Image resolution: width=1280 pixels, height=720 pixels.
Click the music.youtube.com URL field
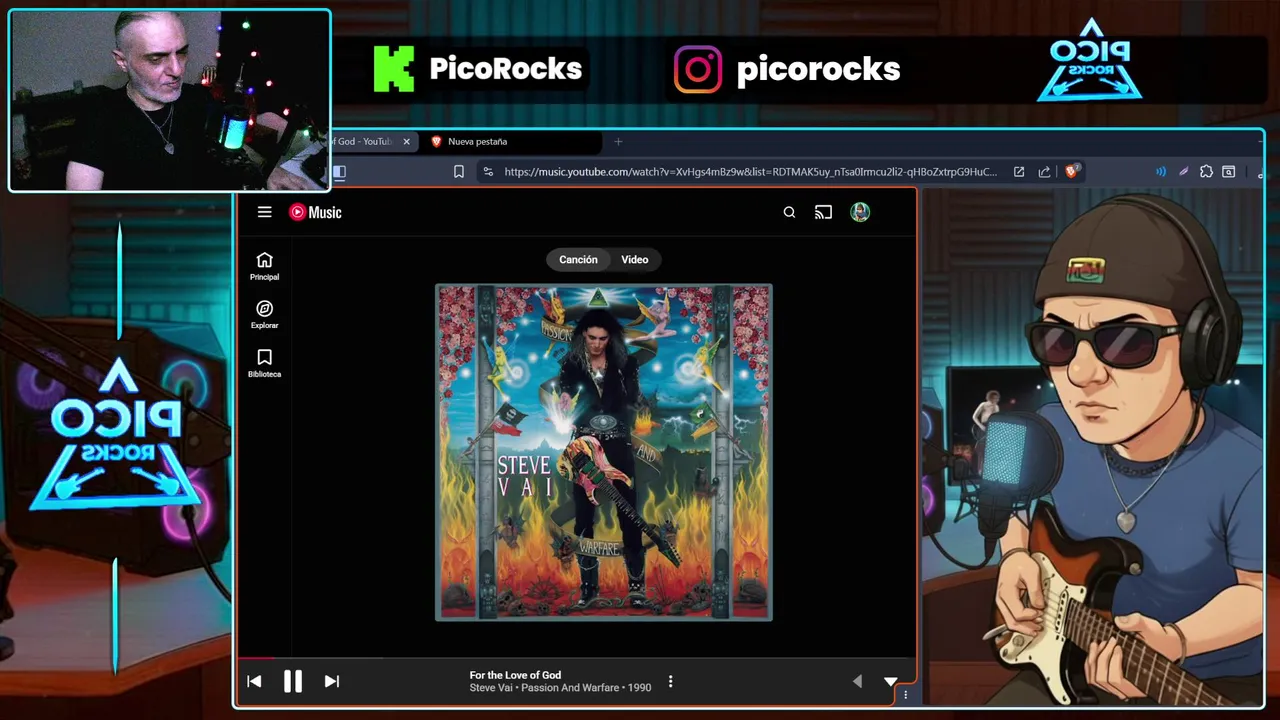(750, 172)
